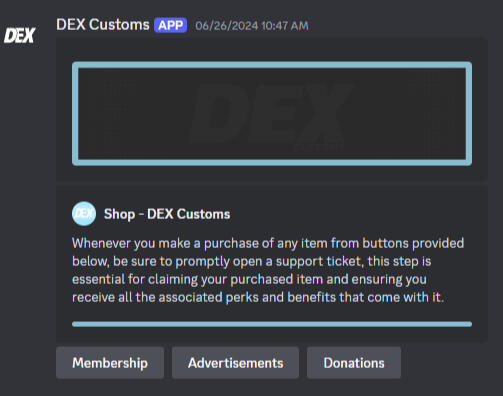Viewport: 503px width, 396px height.
Task: Open the Membership shop button
Action: (110, 363)
